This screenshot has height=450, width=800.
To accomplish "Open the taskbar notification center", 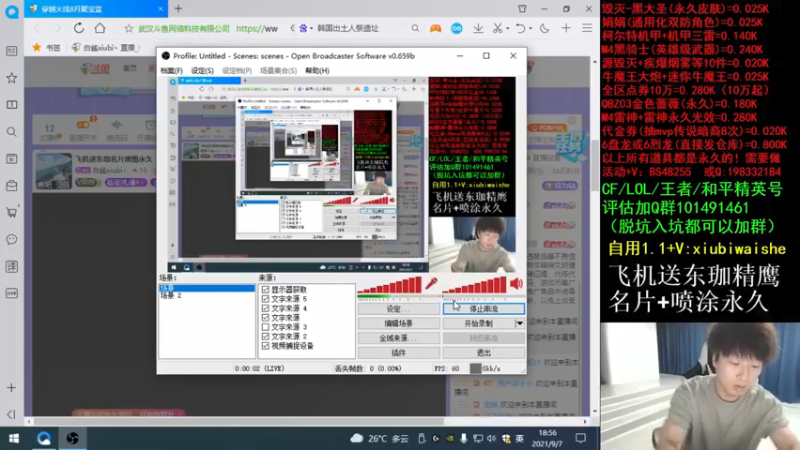I will (x=581, y=438).
